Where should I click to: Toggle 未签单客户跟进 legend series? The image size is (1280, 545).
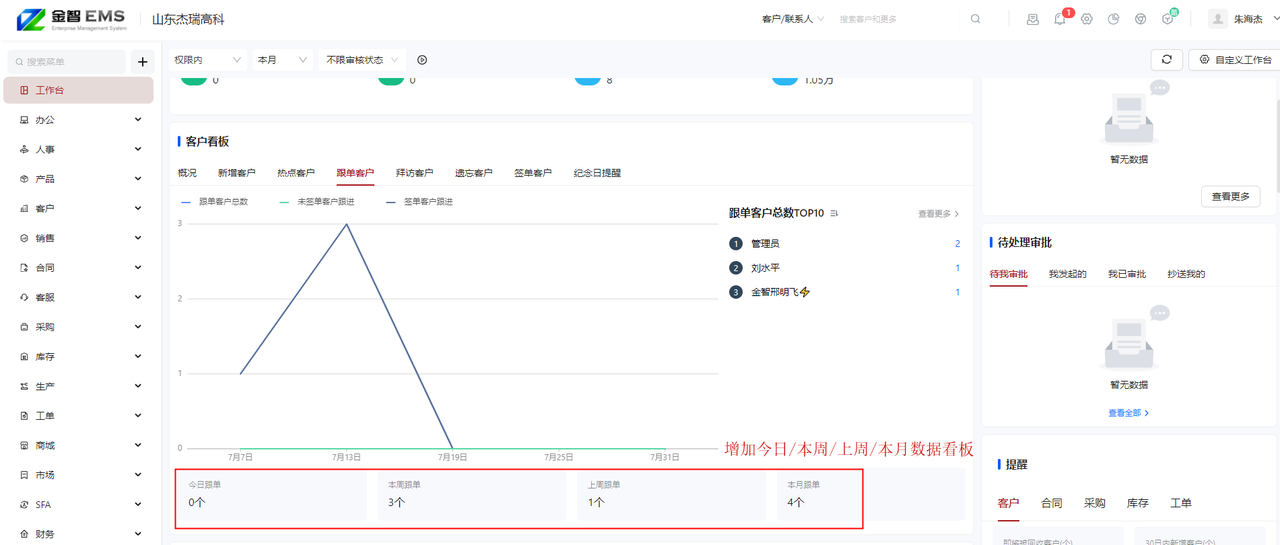(317, 202)
